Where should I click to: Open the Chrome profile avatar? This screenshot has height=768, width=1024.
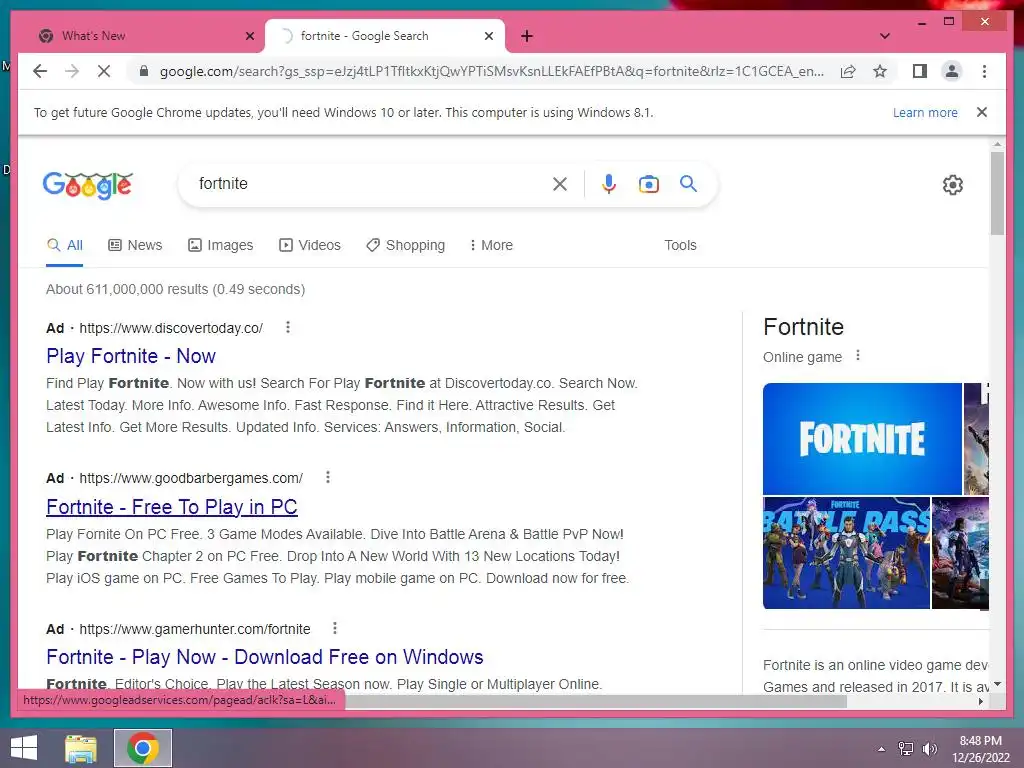coord(952,71)
